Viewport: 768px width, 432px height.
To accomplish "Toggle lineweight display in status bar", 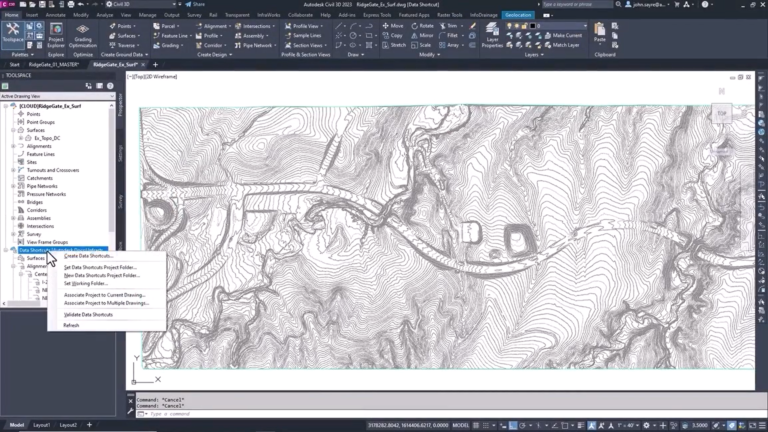I will click(x=580, y=425).
